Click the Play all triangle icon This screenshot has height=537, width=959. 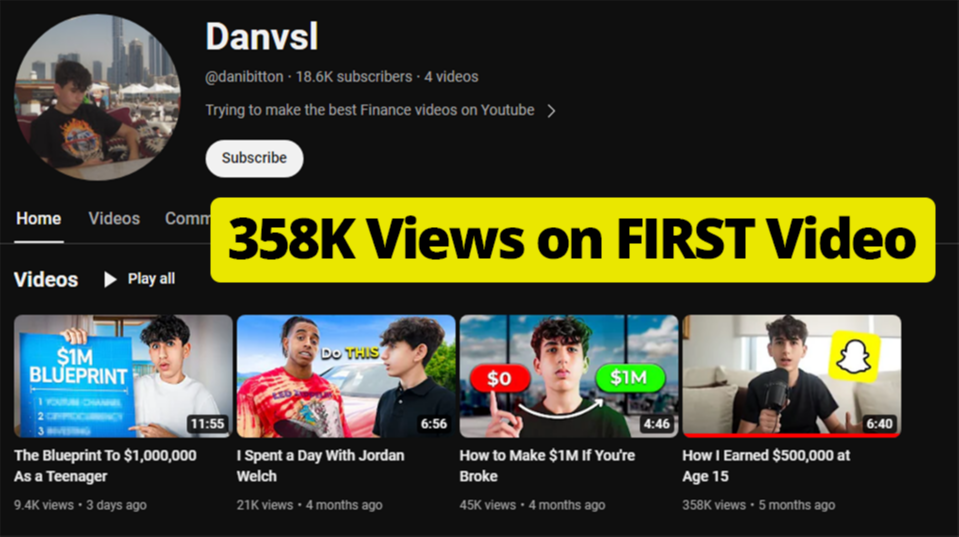point(110,280)
